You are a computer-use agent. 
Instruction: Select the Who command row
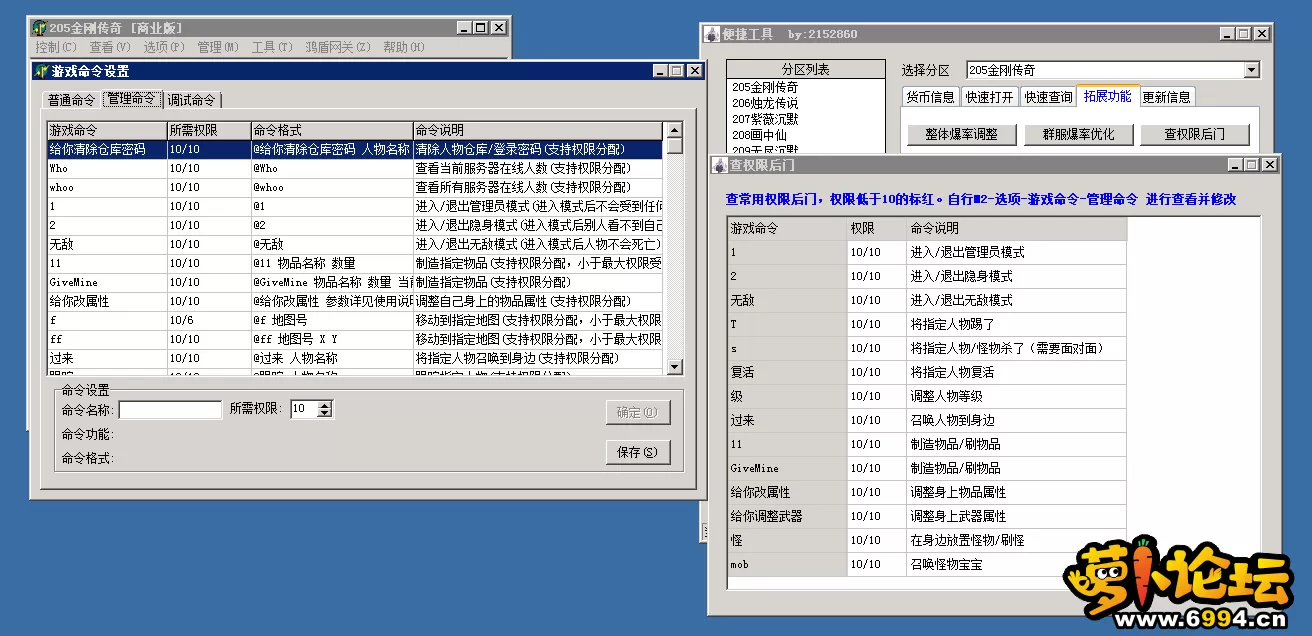[x=355, y=168]
